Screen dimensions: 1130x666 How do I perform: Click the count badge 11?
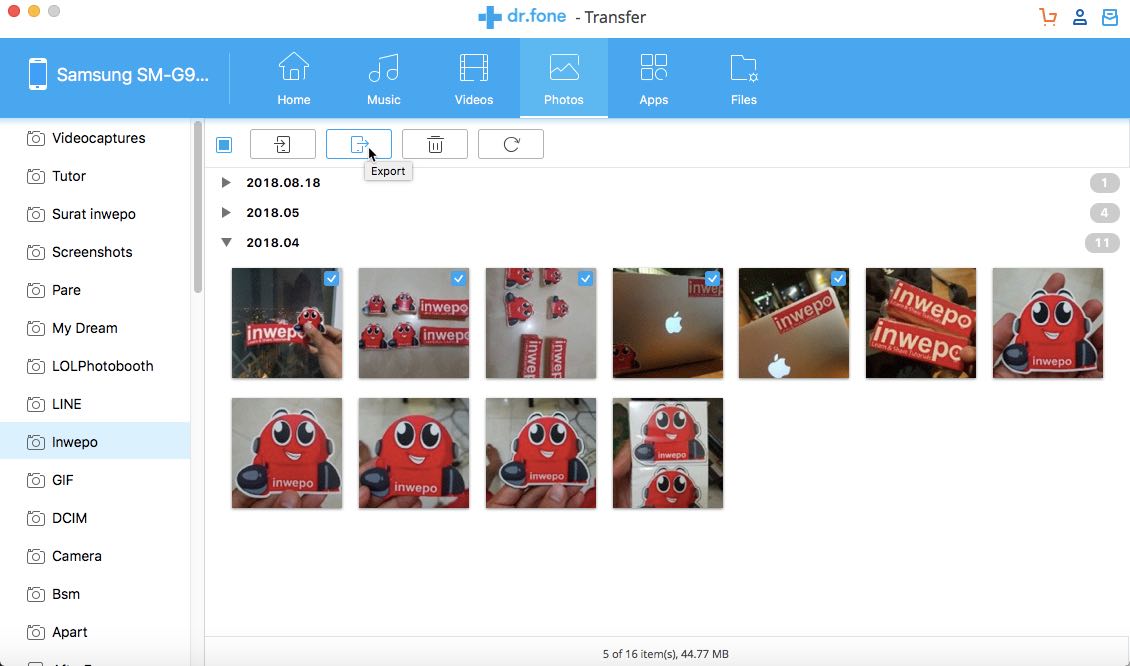(x=1102, y=243)
